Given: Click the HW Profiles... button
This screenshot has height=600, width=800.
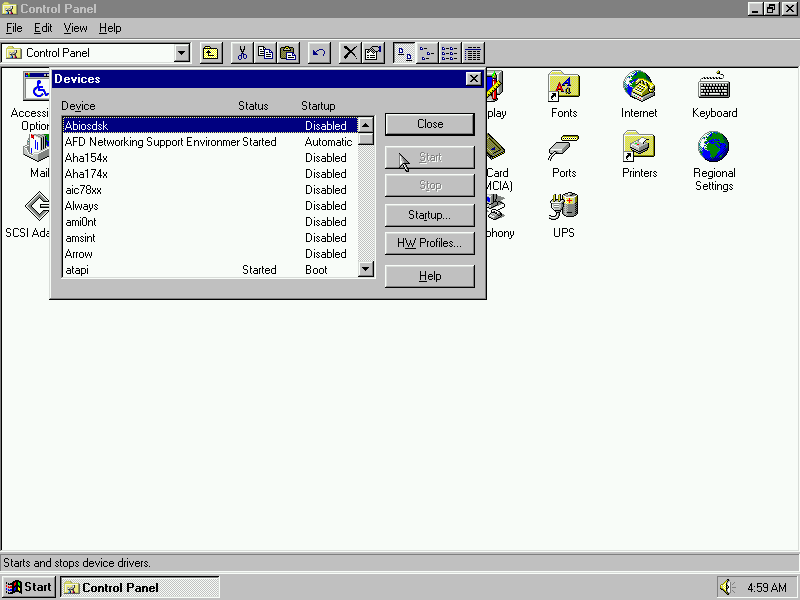Looking at the screenshot, I should [x=429, y=243].
